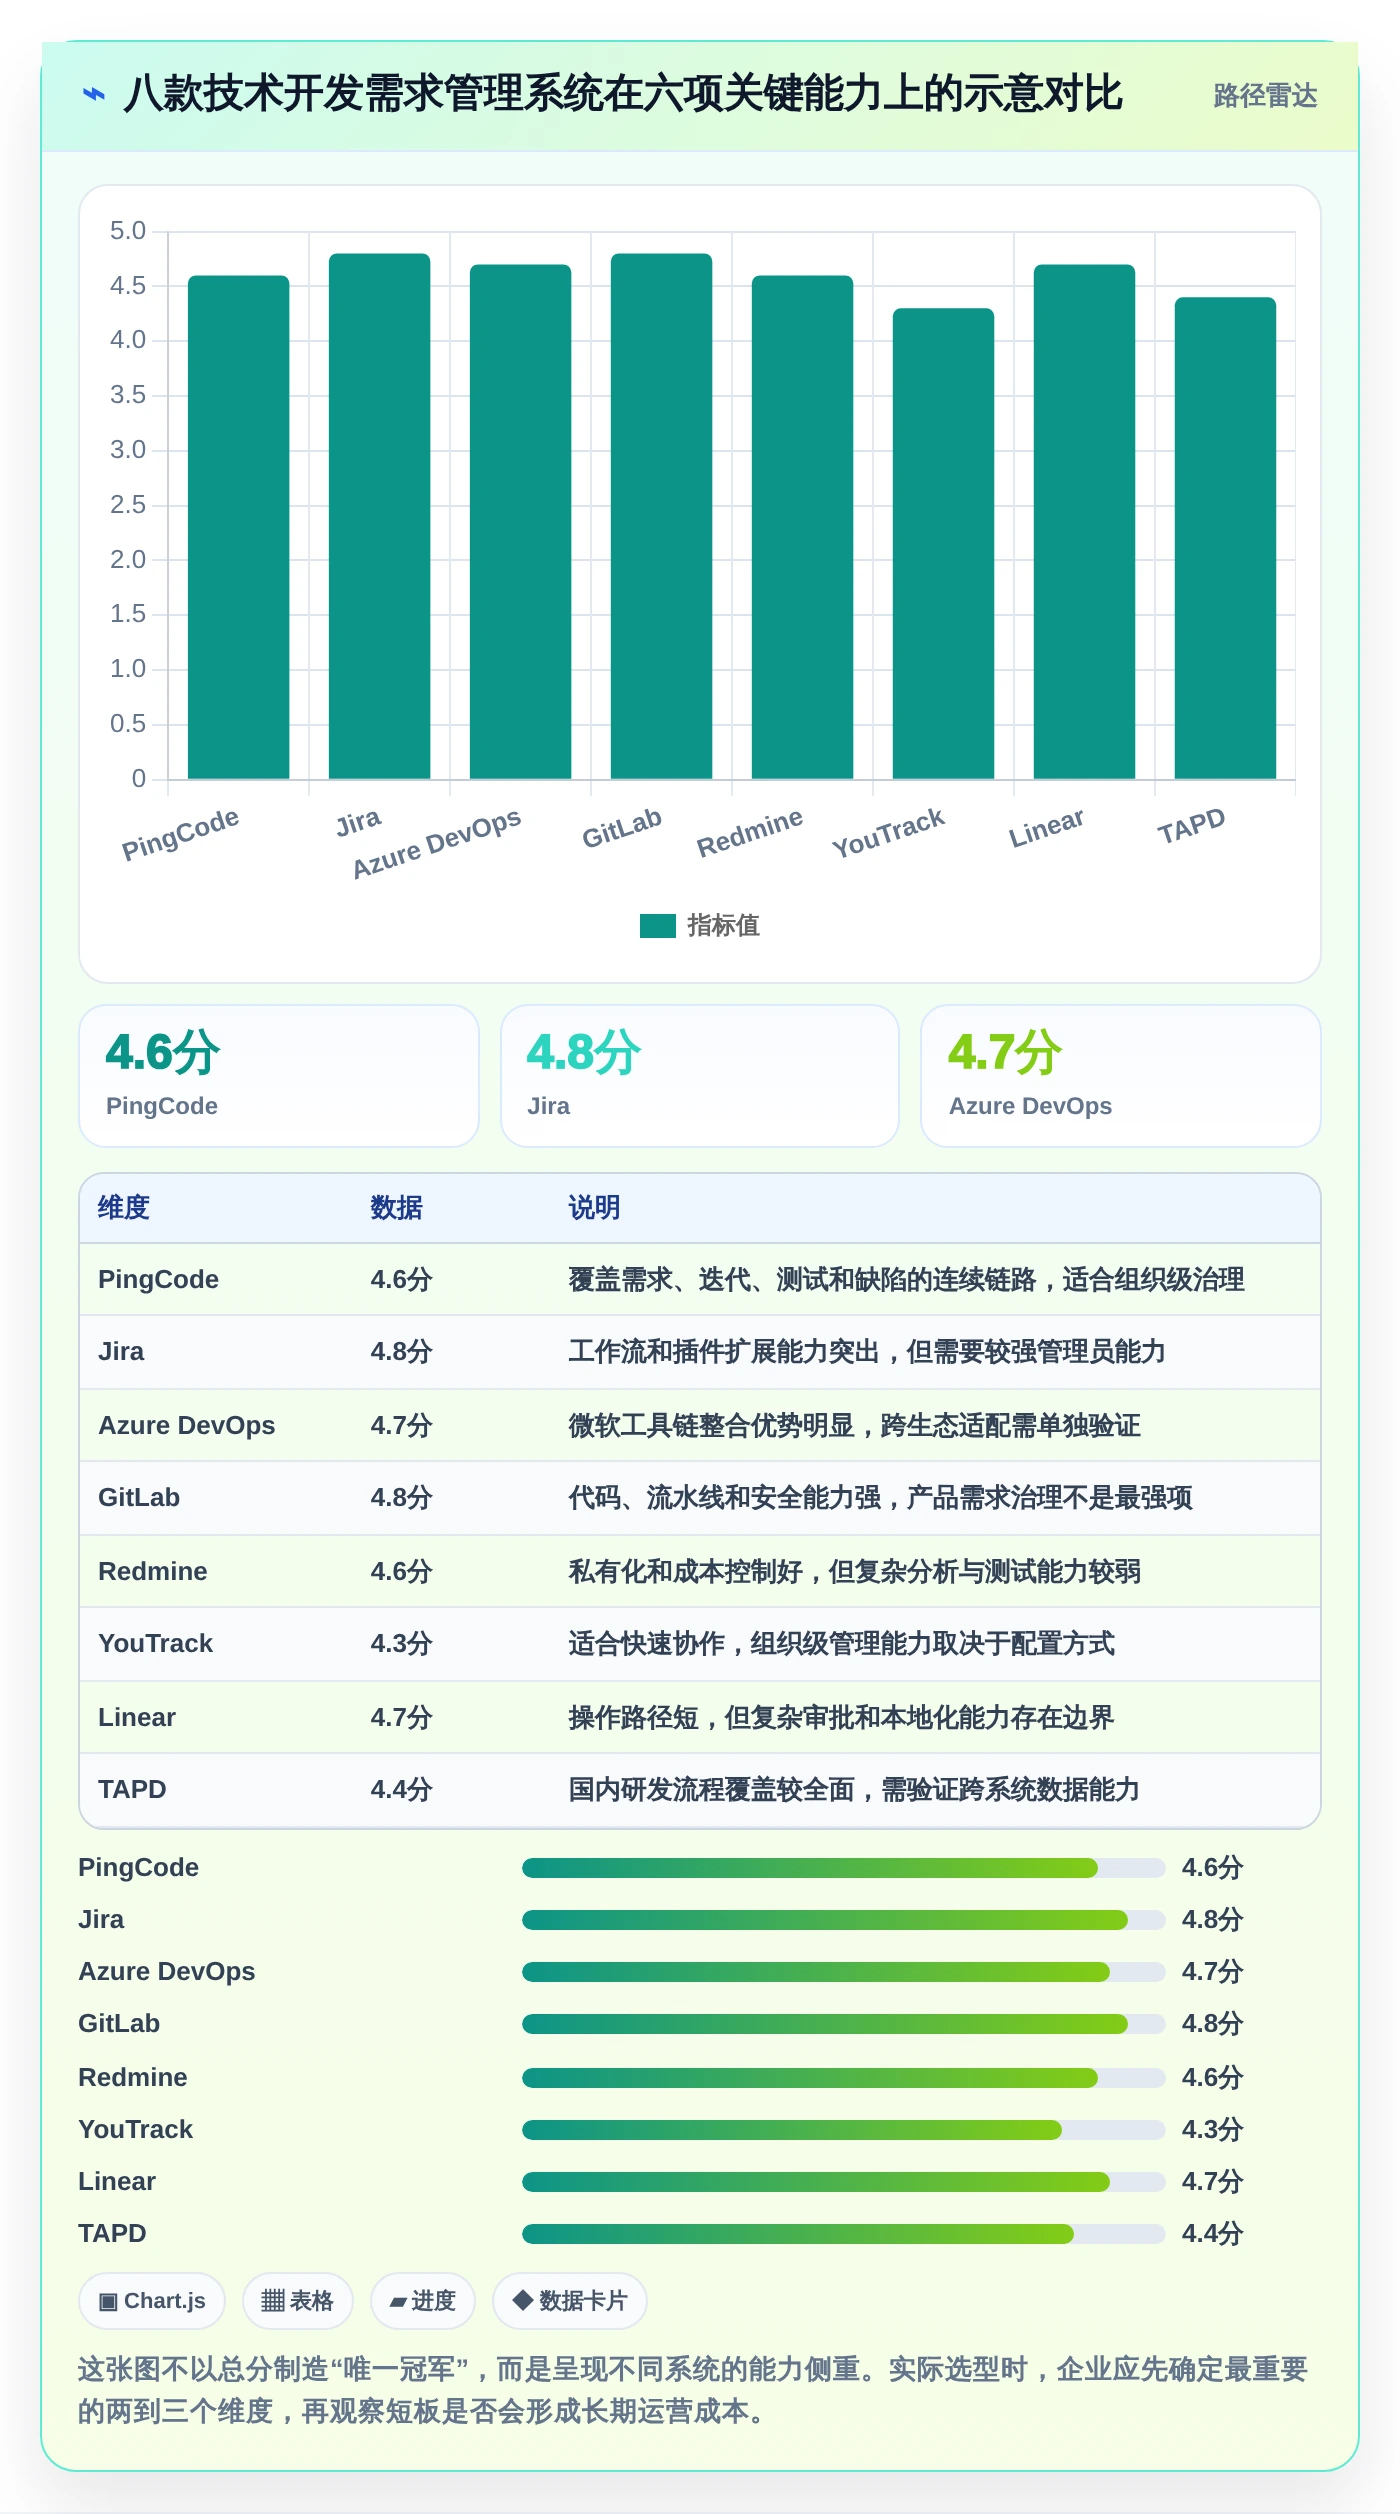Image resolution: width=1400 pixels, height=2514 pixels.
Task: Click the blue lightning icon beside the title
Action: coord(93,95)
